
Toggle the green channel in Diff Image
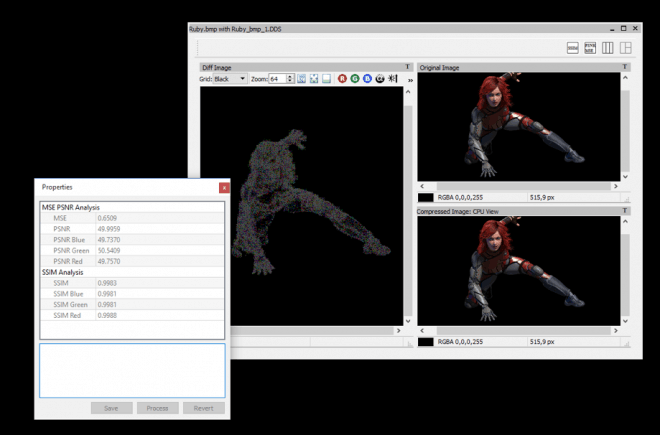(355, 79)
